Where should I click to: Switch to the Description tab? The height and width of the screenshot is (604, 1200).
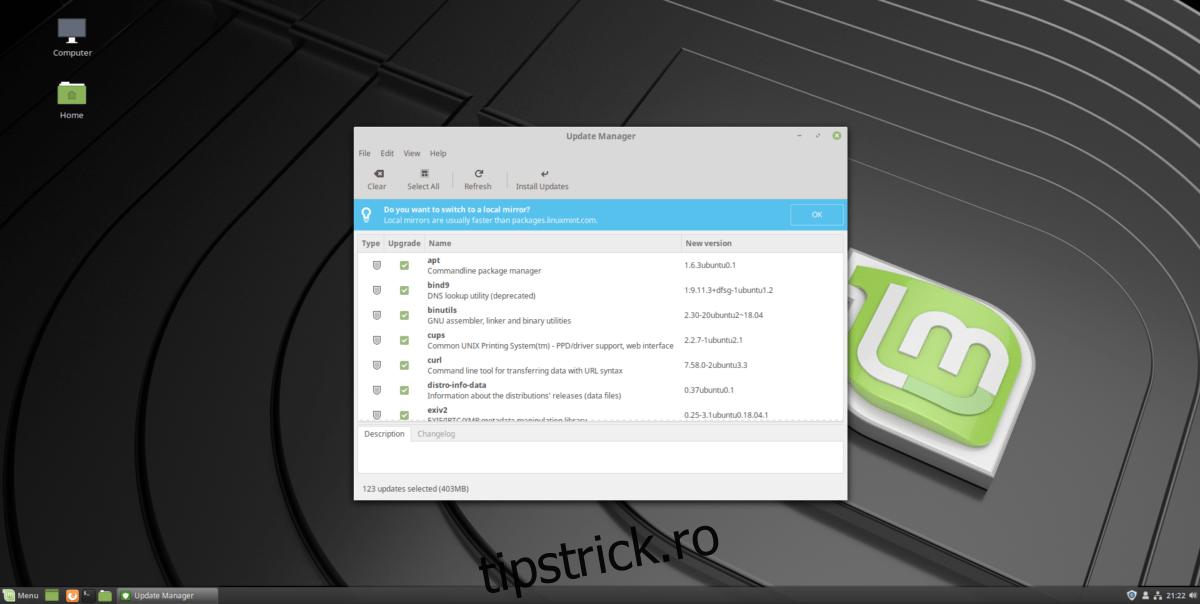point(384,434)
